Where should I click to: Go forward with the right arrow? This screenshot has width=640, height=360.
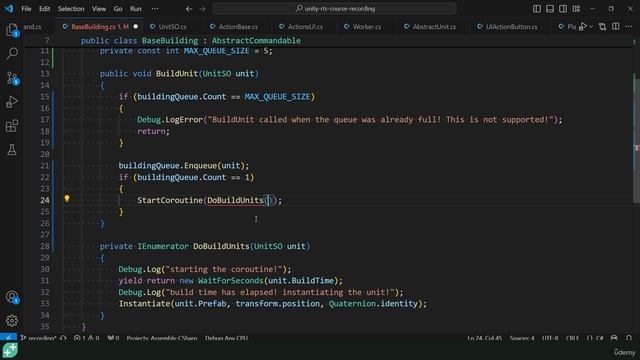click(x=202, y=9)
